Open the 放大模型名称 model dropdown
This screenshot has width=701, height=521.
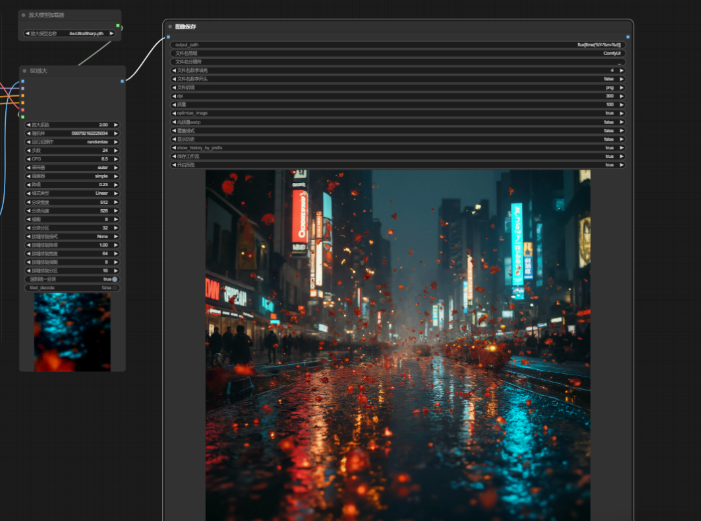click(x=70, y=33)
